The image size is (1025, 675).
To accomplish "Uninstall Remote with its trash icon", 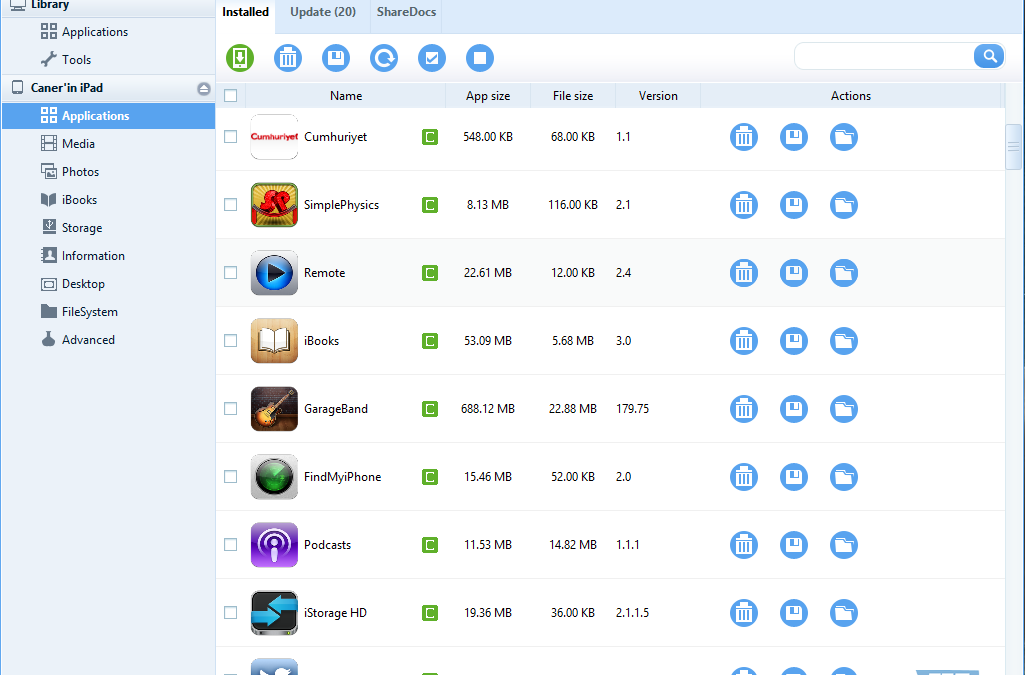I will (744, 273).
